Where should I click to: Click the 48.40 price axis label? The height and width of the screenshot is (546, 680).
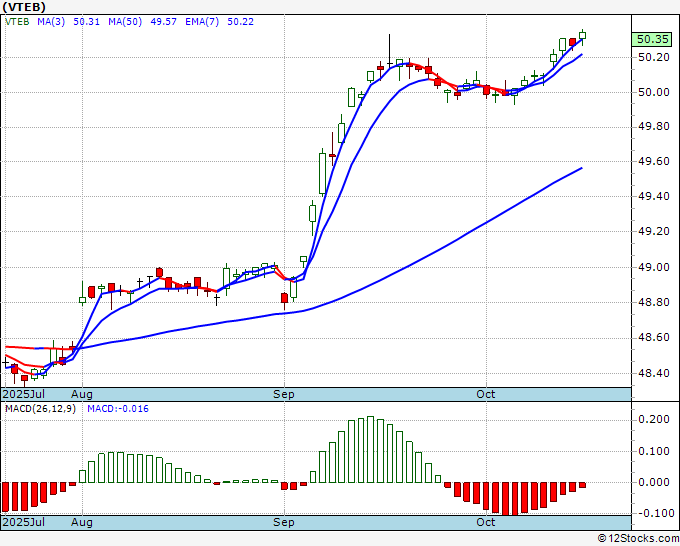[x=654, y=373]
